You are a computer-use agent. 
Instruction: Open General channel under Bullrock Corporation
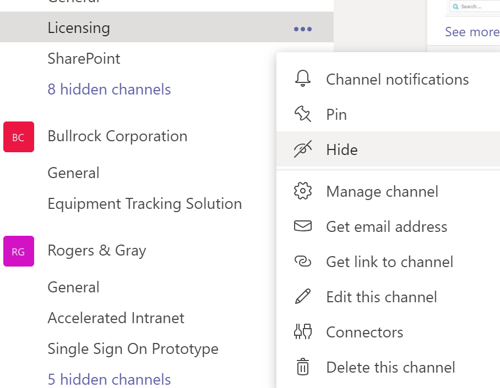(x=73, y=173)
